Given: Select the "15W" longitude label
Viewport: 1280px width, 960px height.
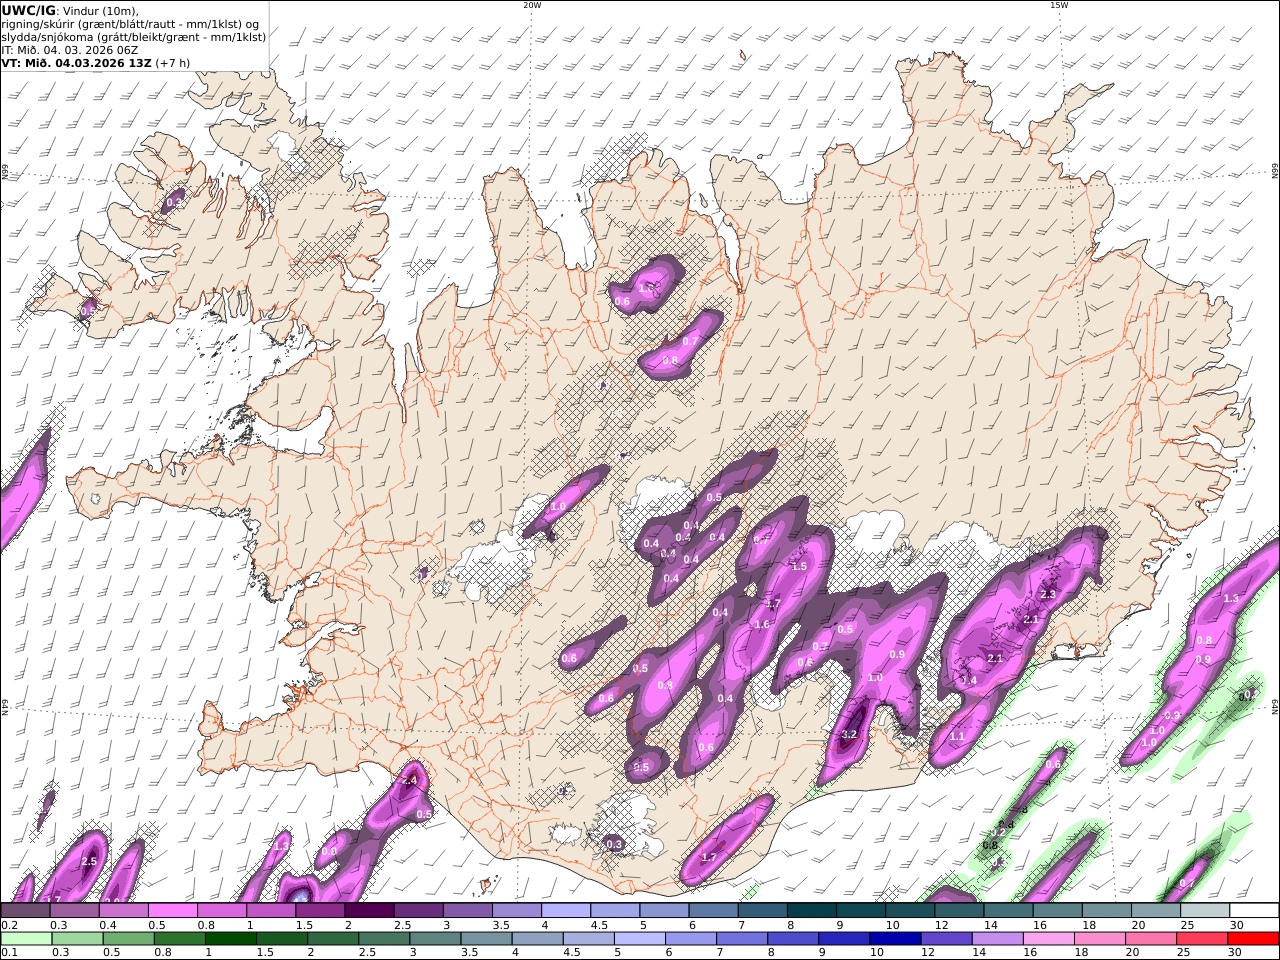Looking at the screenshot, I should point(1059,5).
